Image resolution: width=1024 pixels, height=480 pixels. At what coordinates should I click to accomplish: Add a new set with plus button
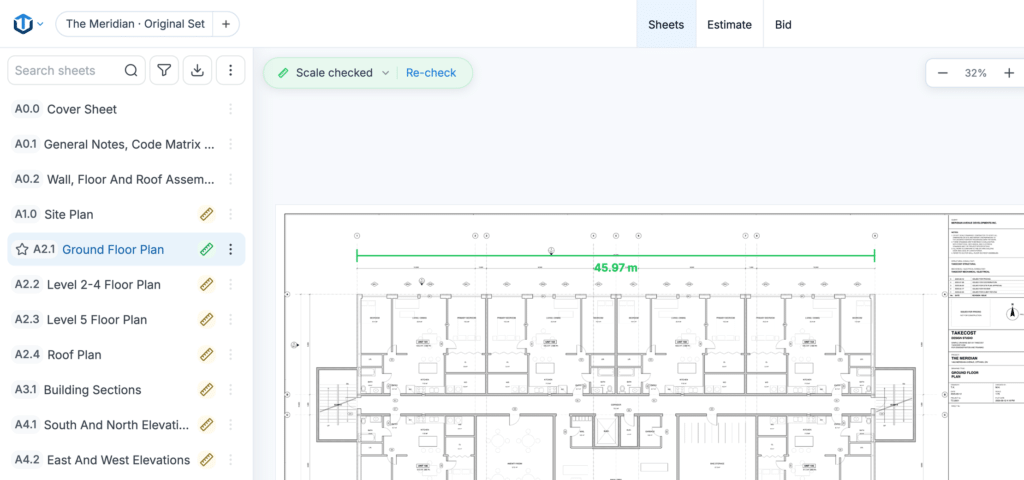(x=226, y=24)
